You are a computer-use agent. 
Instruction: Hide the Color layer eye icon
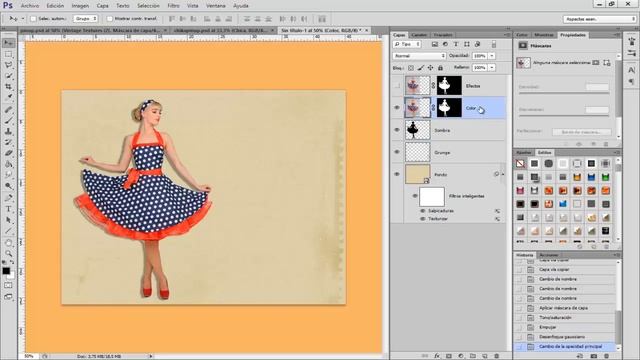[x=397, y=108]
